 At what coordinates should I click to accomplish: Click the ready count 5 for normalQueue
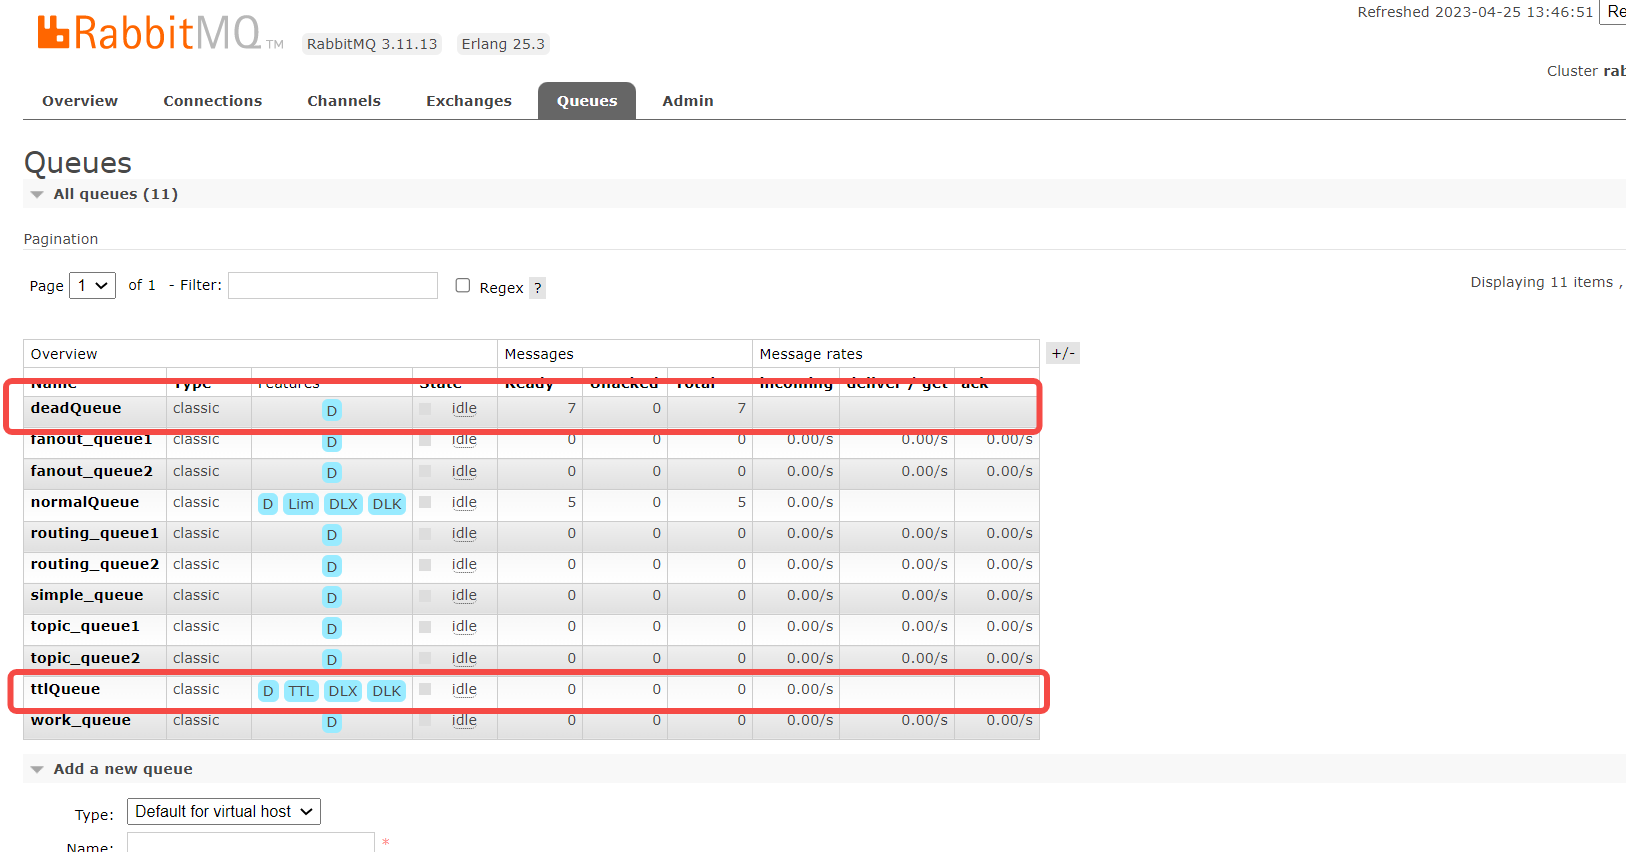(x=572, y=502)
